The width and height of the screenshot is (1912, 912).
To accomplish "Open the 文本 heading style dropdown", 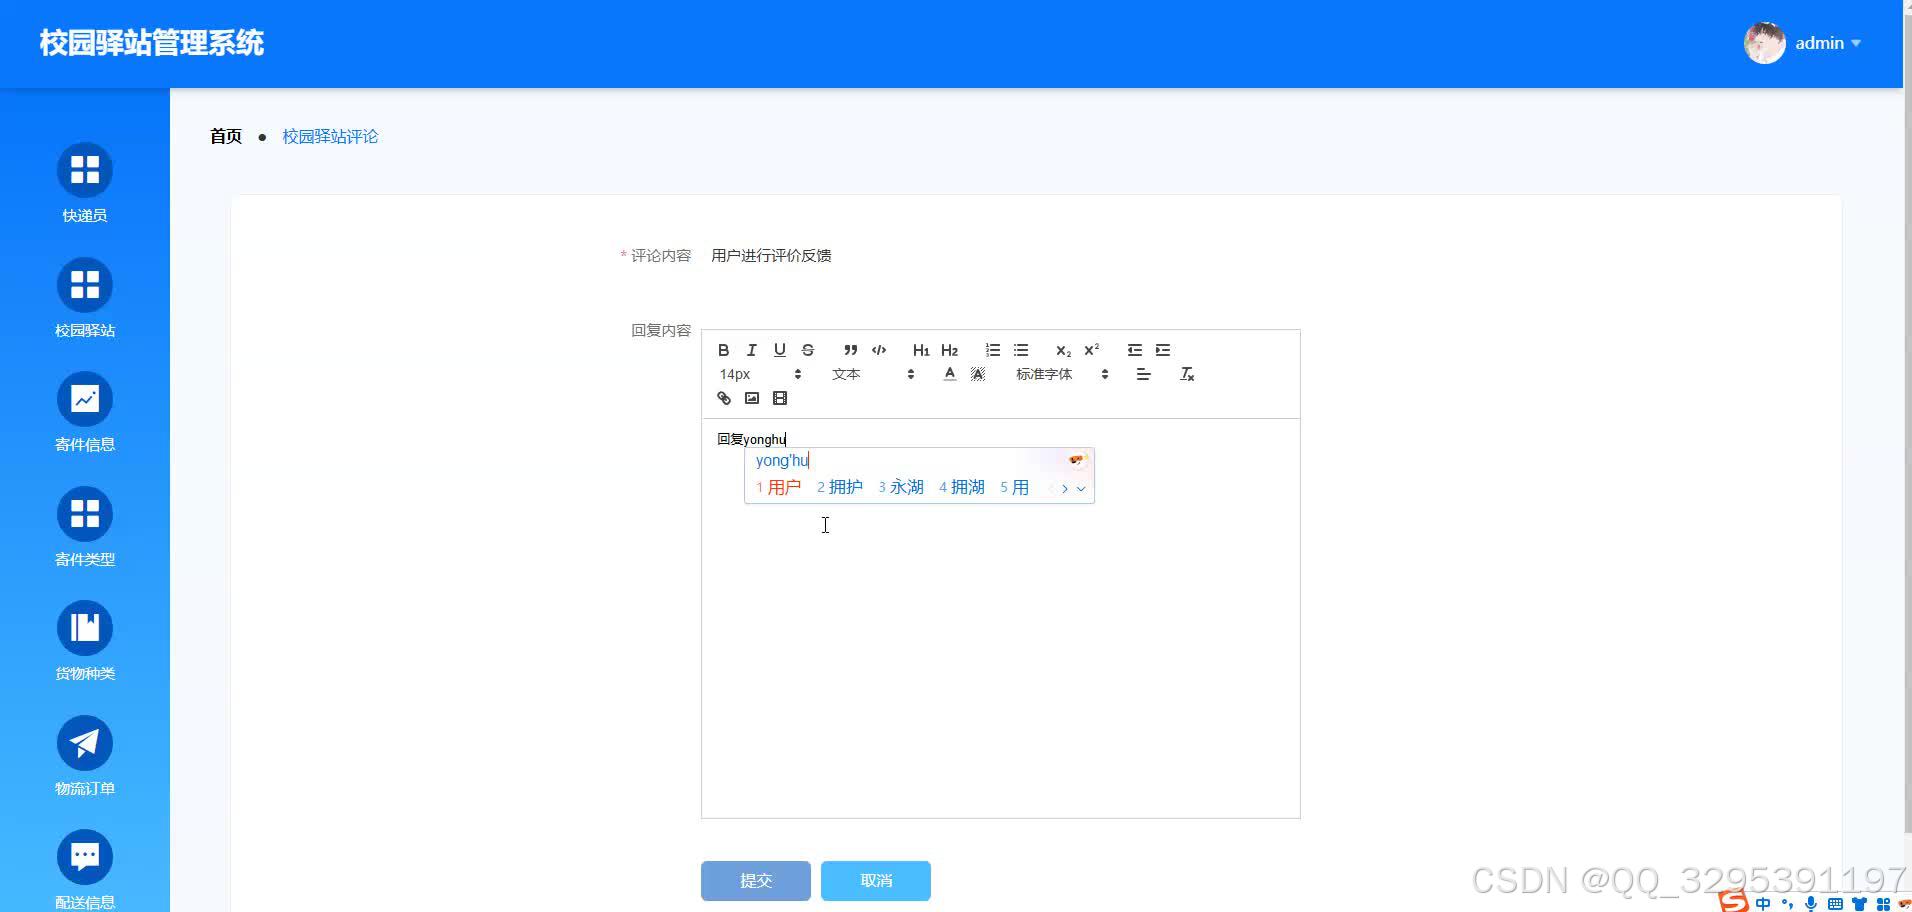I will pos(872,374).
